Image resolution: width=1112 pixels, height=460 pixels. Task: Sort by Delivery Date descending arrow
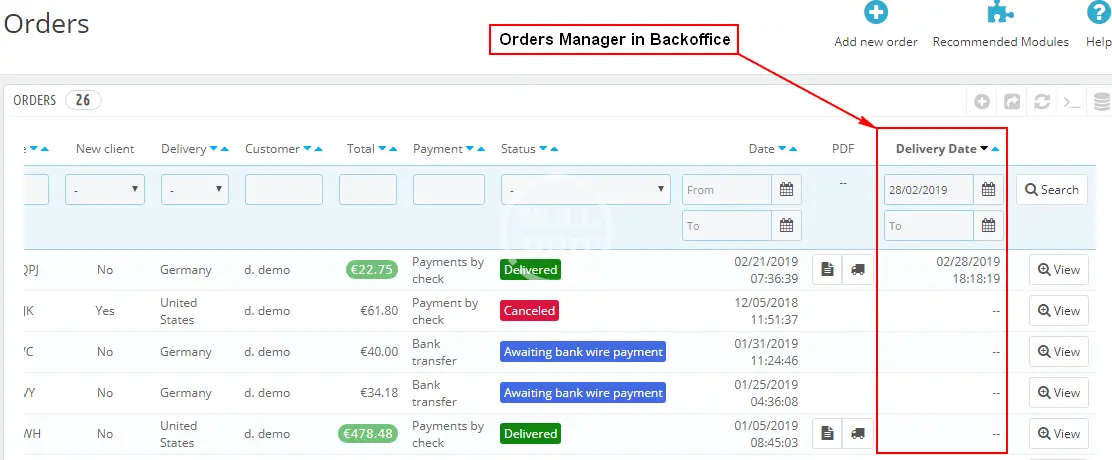point(984,149)
